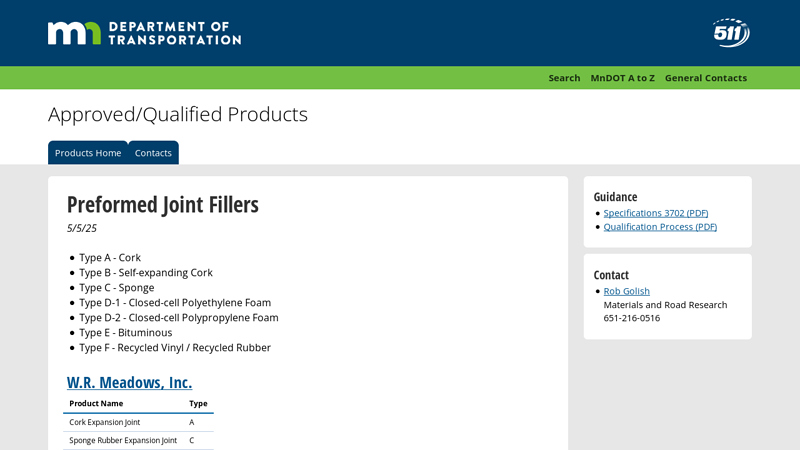800x450 pixels.
Task: Click the Product Name column header
Action: click(x=96, y=403)
